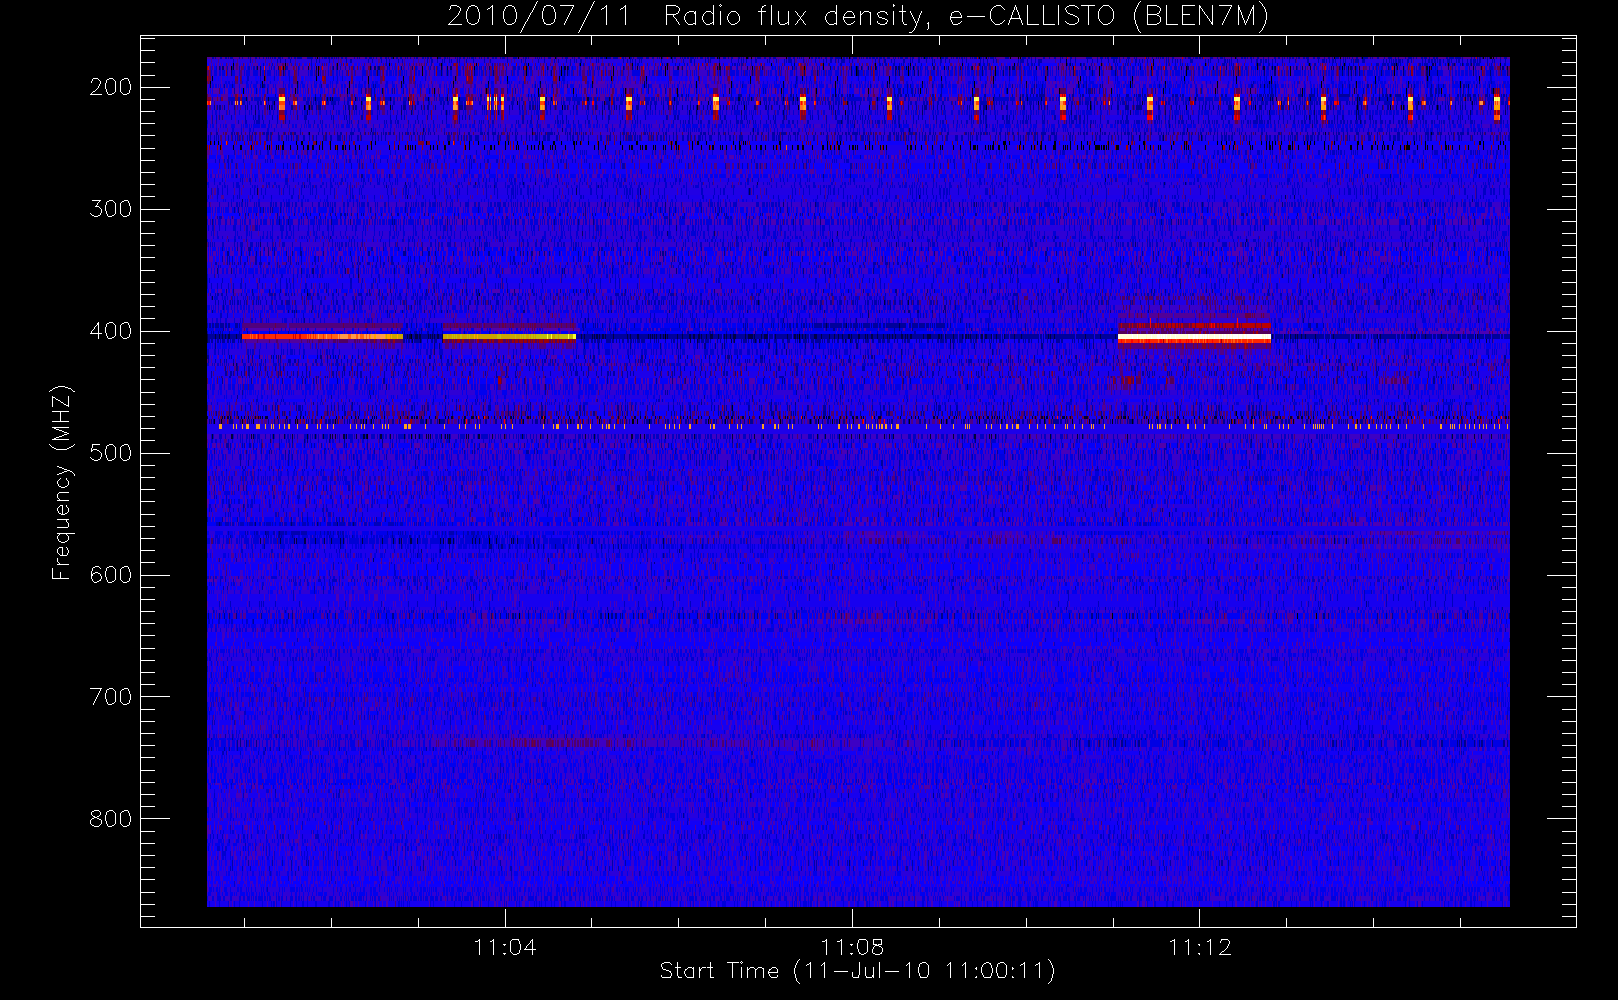Viewport: 1618px width, 1000px height.
Task: Click the plot title '2010/07/11 Radio flux density, e-CALLISTO (BLEN7M)'
Action: pos(858,17)
